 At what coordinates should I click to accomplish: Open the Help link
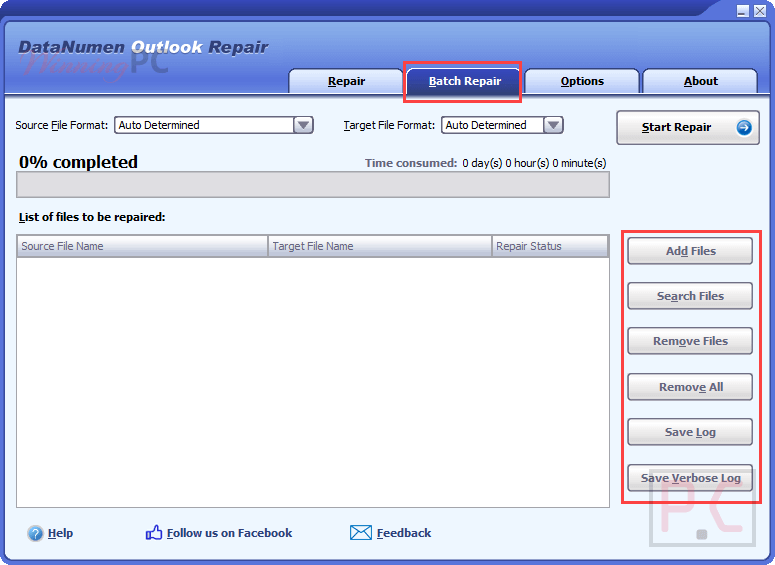pyautogui.click(x=60, y=533)
